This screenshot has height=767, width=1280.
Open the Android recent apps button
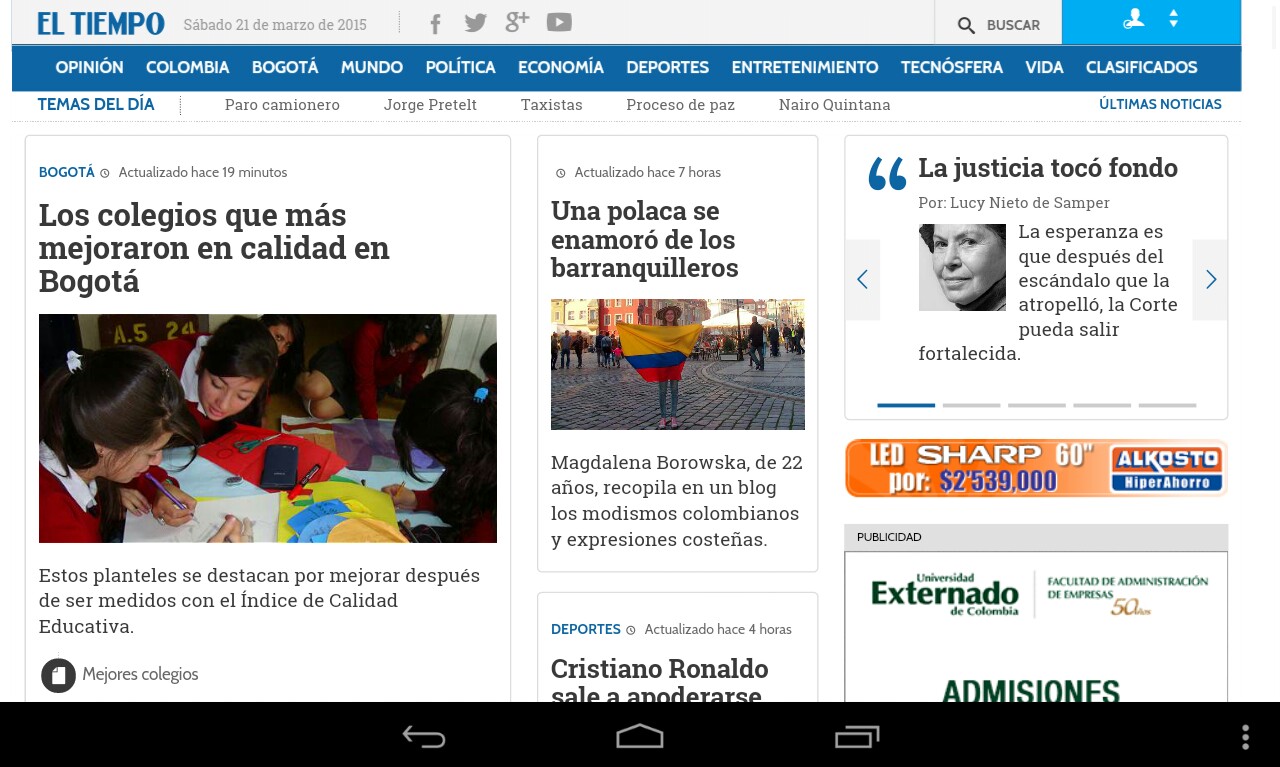point(857,737)
